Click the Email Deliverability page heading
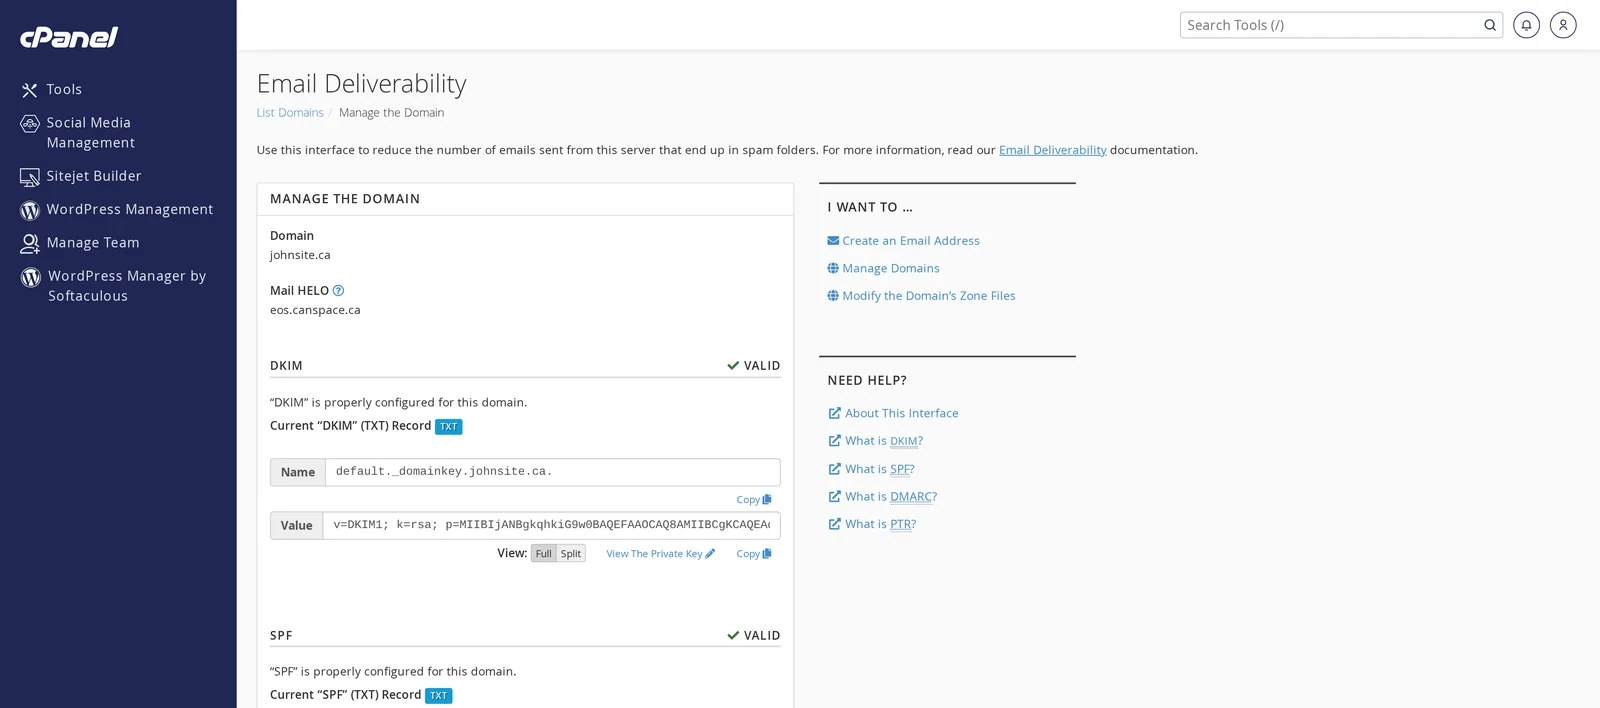The width and height of the screenshot is (1600, 708). click(362, 84)
